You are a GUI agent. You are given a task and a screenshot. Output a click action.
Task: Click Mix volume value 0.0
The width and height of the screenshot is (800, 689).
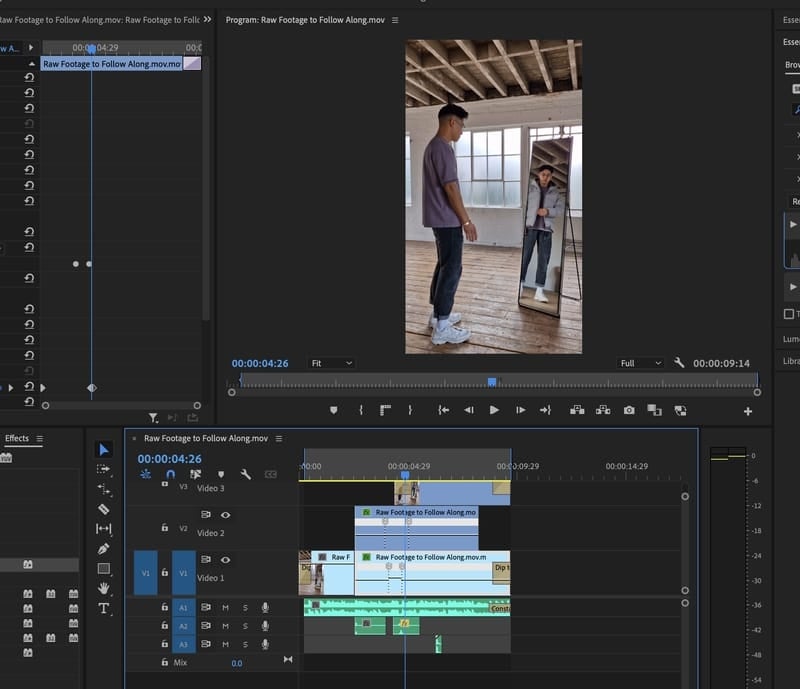click(237, 663)
